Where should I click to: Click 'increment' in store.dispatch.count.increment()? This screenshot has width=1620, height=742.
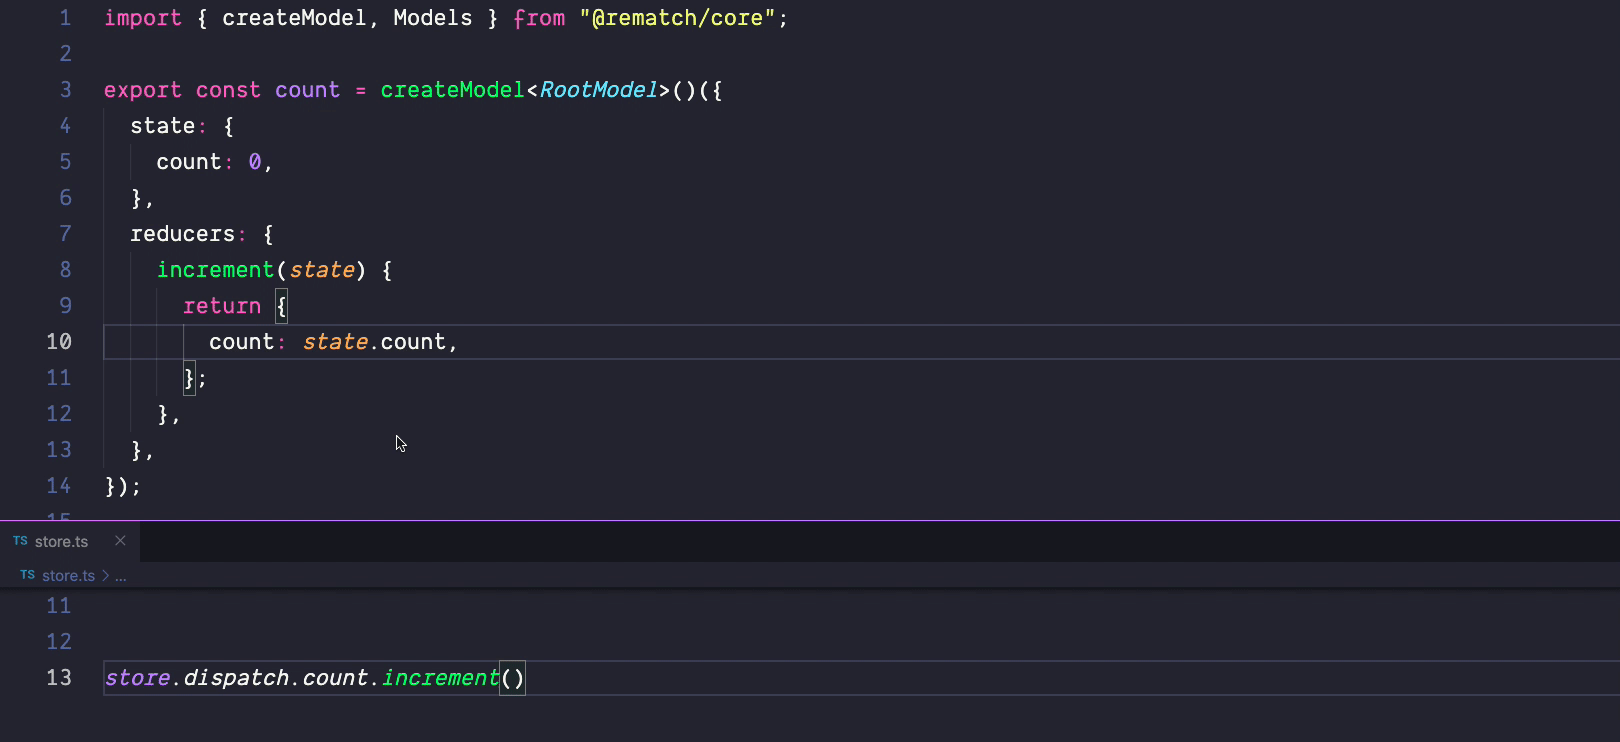point(440,678)
